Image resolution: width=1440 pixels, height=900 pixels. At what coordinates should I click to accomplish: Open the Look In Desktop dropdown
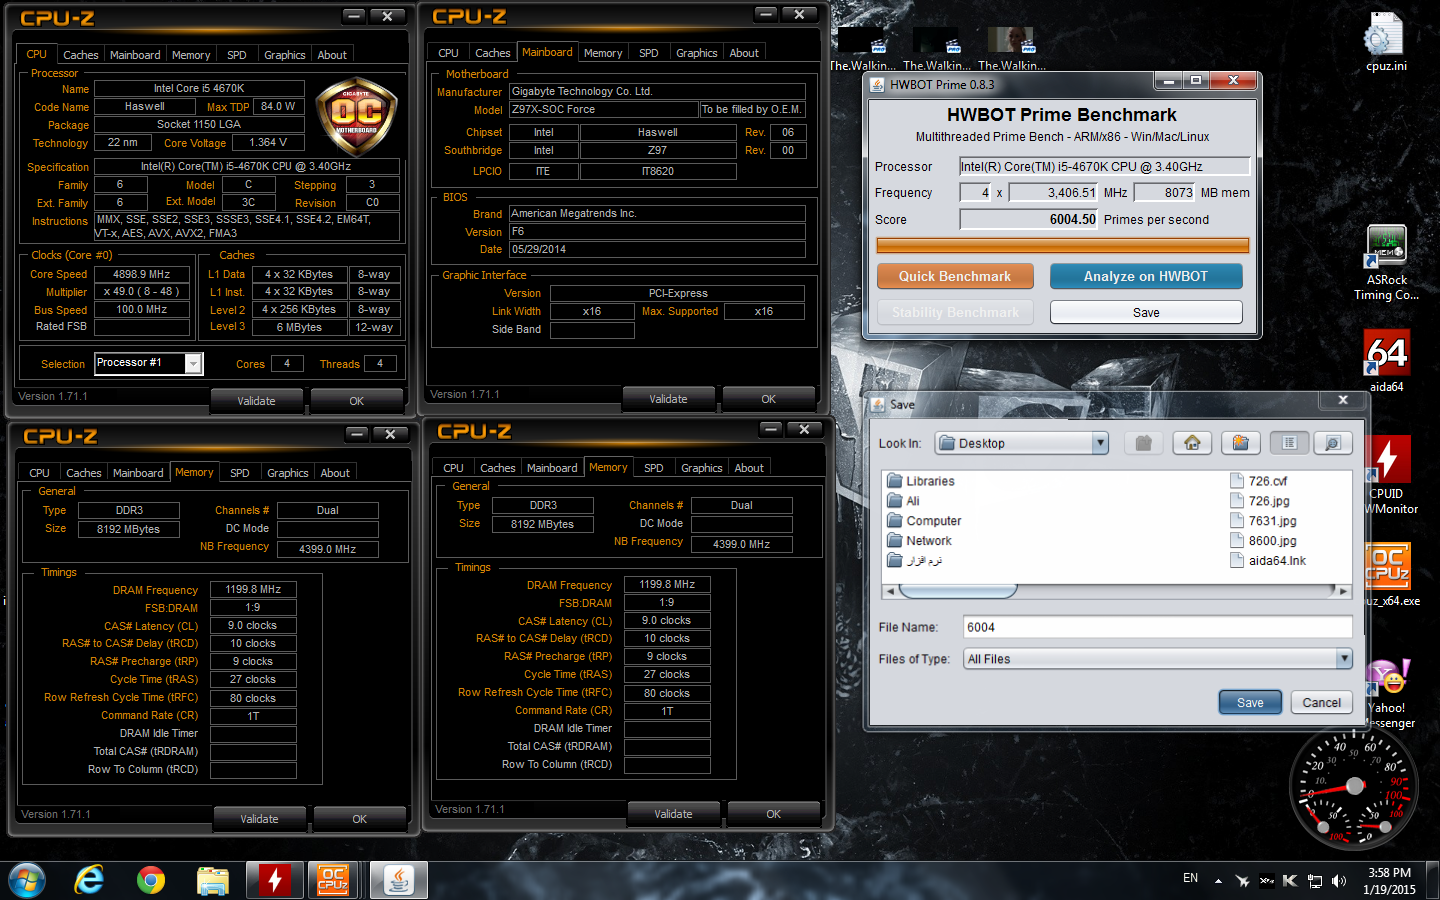click(x=1100, y=443)
